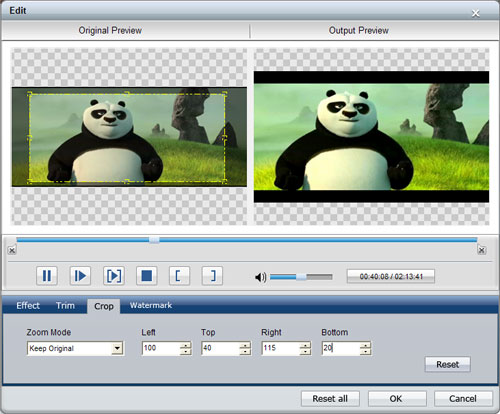Click the Original Preview video frame
The image size is (500, 414).
coord(129,137)
